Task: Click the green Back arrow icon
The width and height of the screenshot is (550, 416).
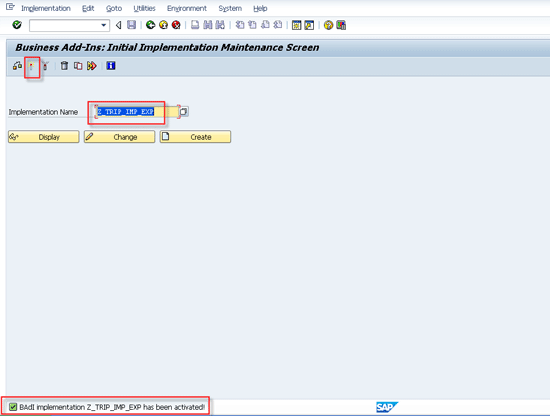Action: point(150,25)
